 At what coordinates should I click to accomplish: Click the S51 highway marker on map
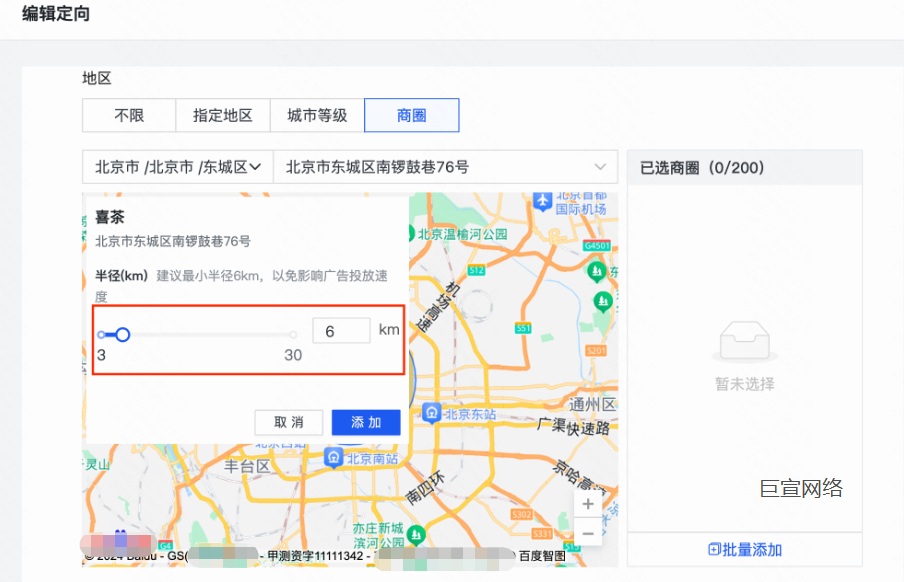click(522, 328)
